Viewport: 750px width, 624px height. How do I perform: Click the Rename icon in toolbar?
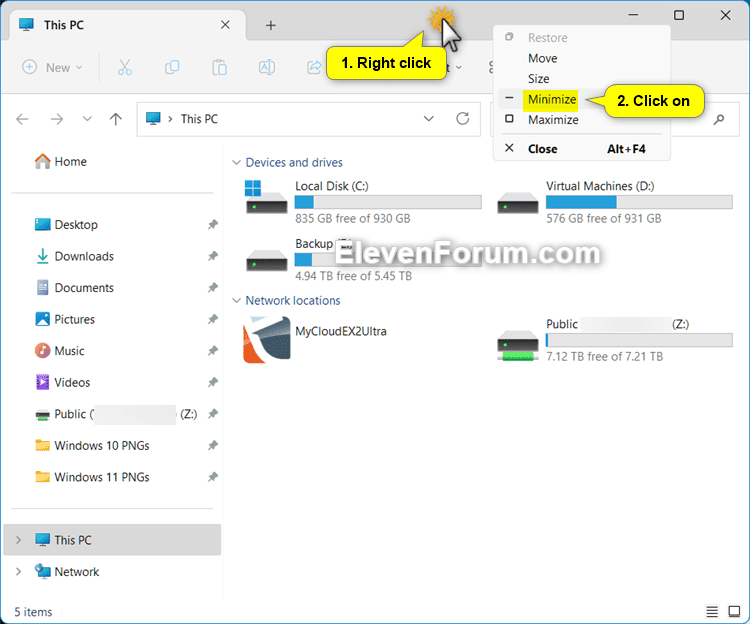(x=266, y=67)
